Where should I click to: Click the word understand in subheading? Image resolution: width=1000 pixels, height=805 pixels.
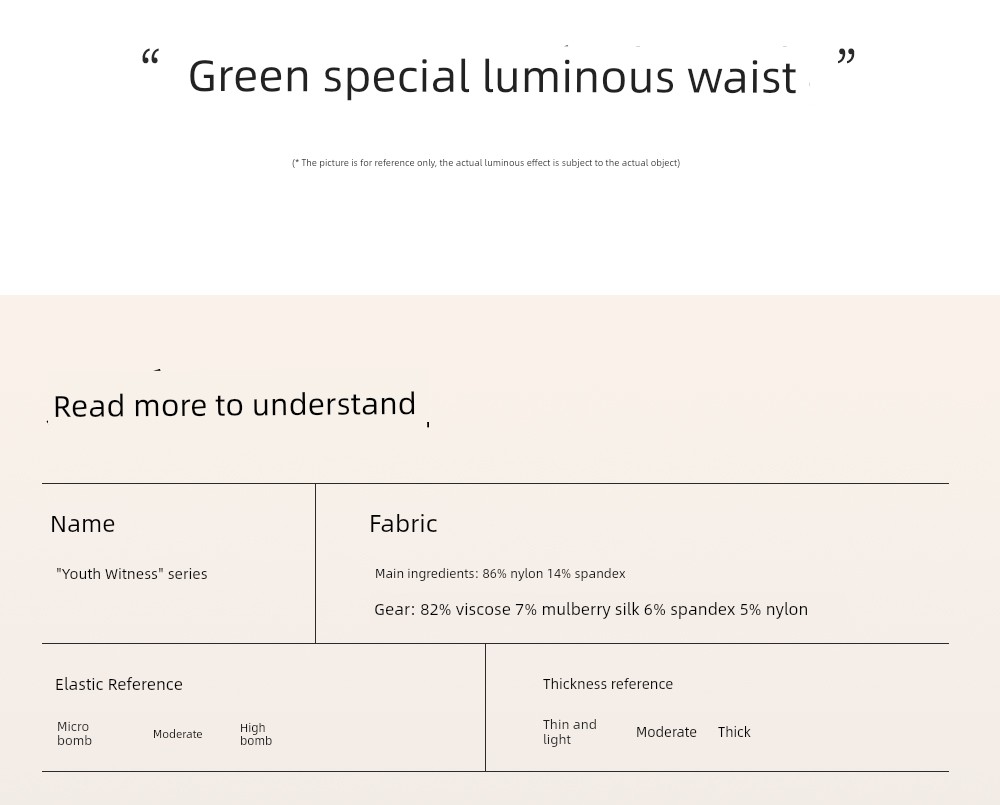click(334, 404)
